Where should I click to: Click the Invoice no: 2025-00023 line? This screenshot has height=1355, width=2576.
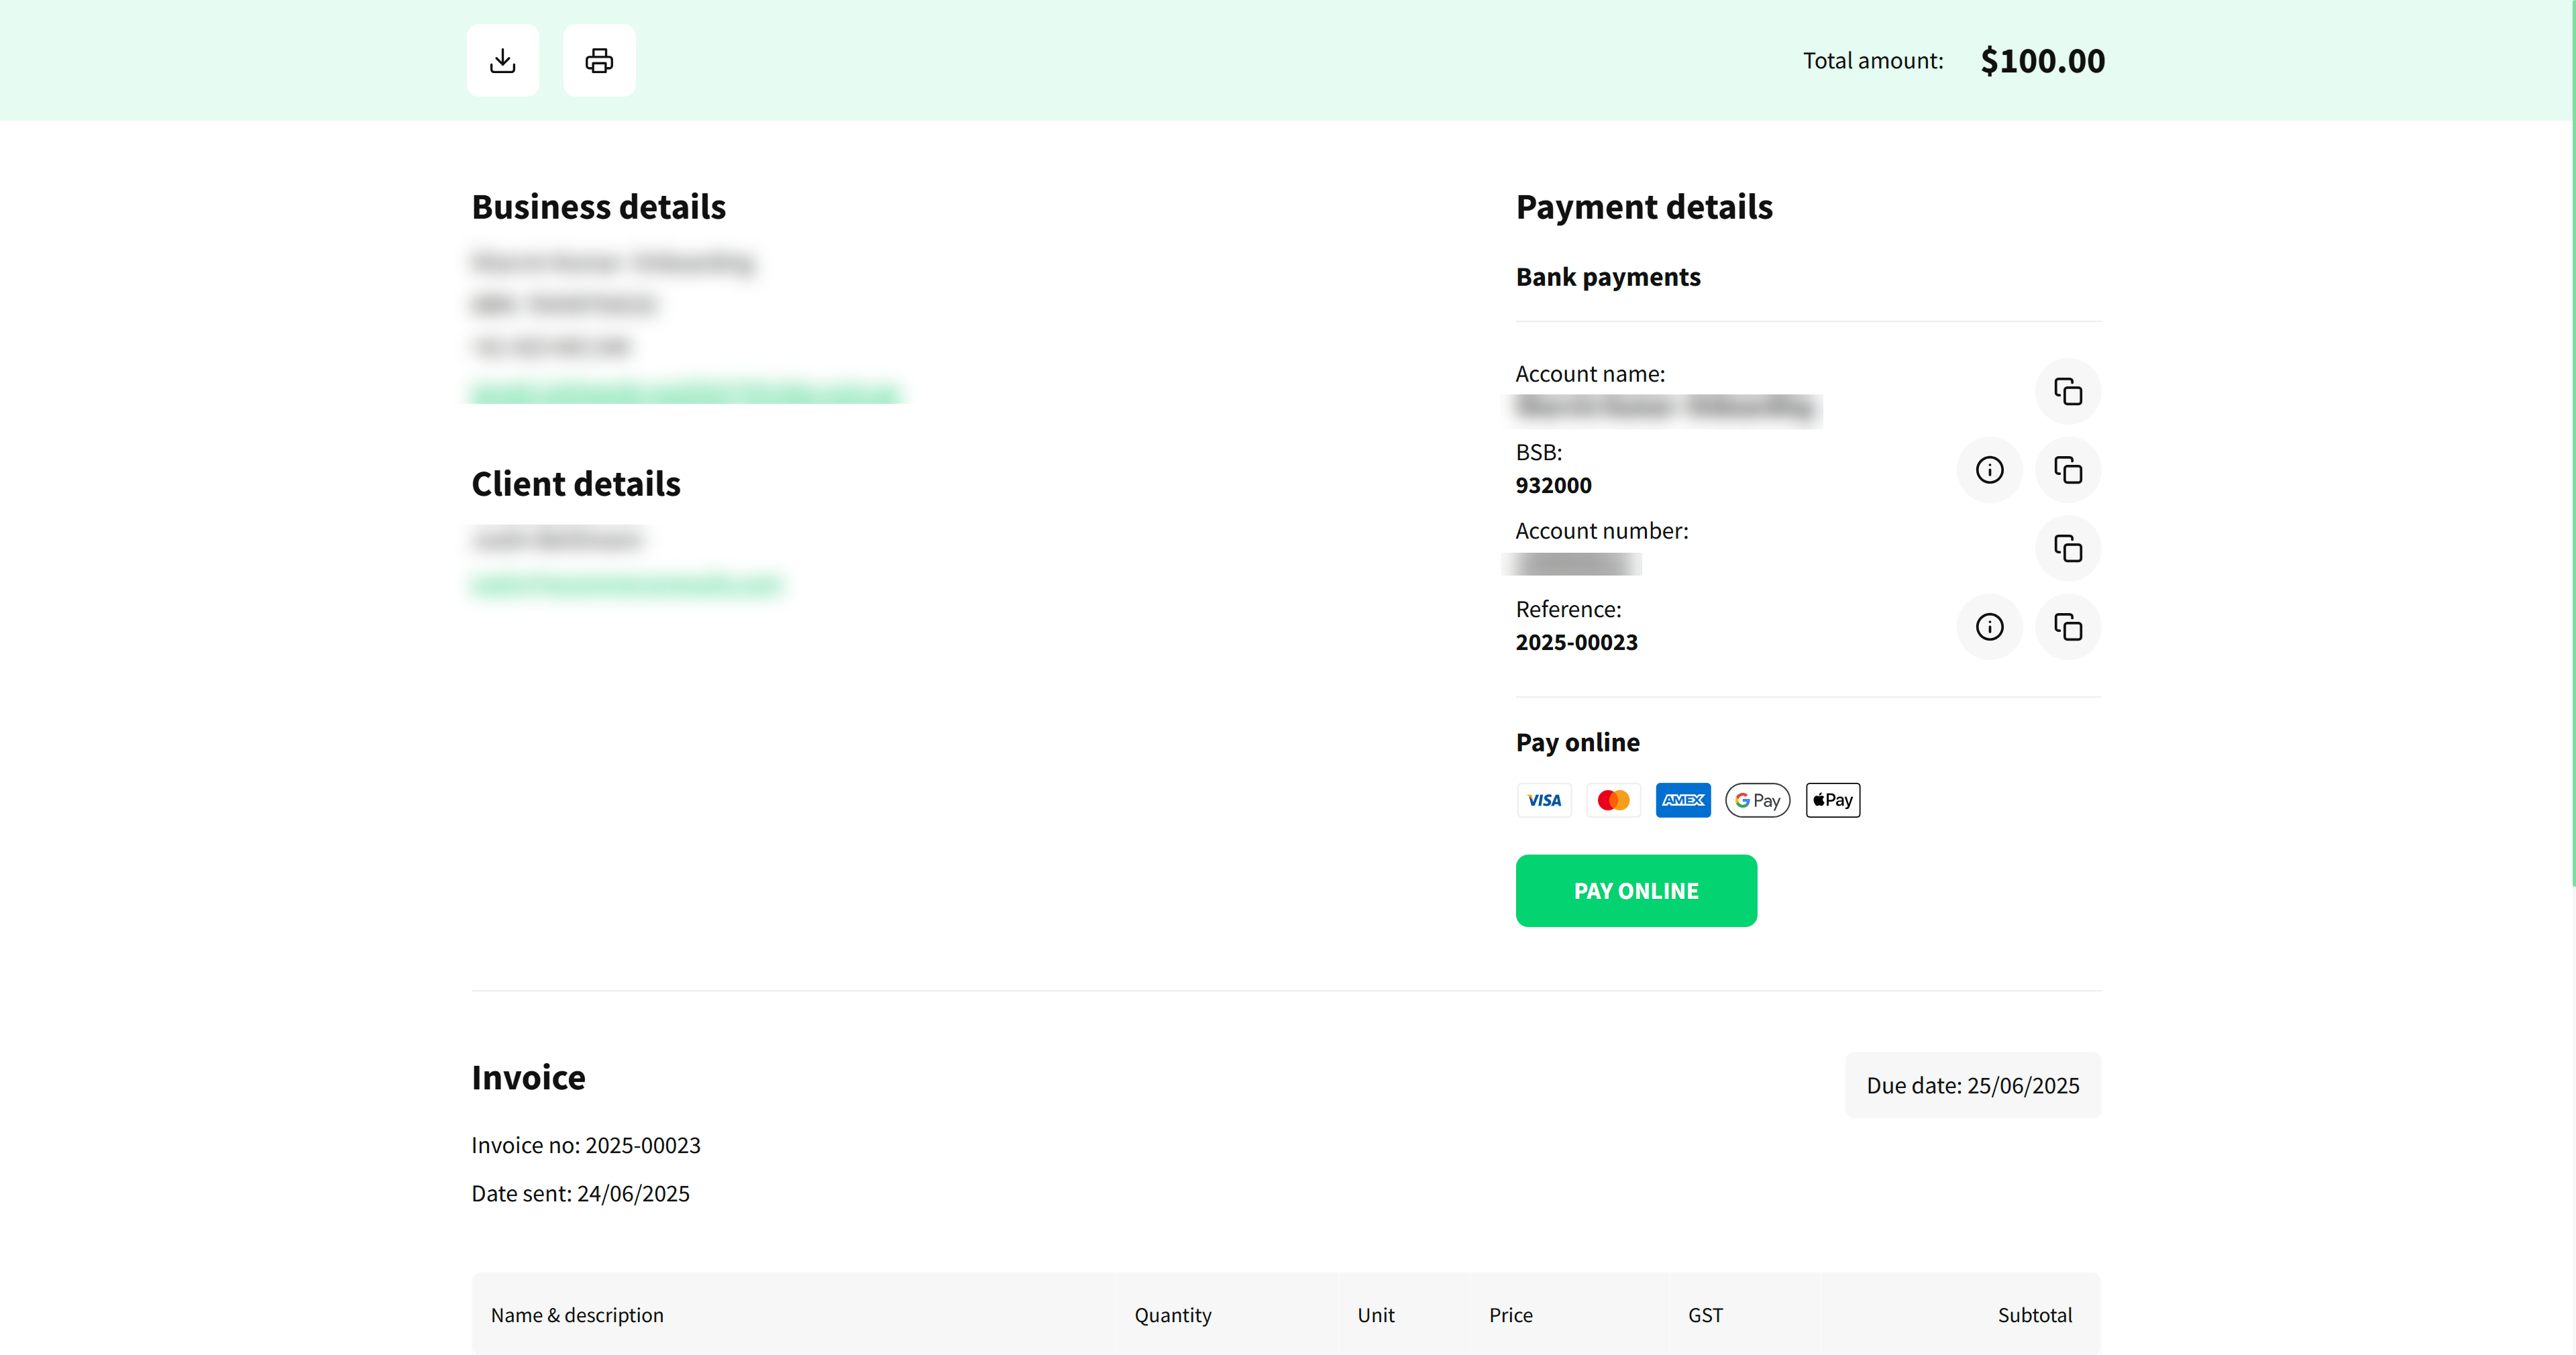[x=586, y=1146]
